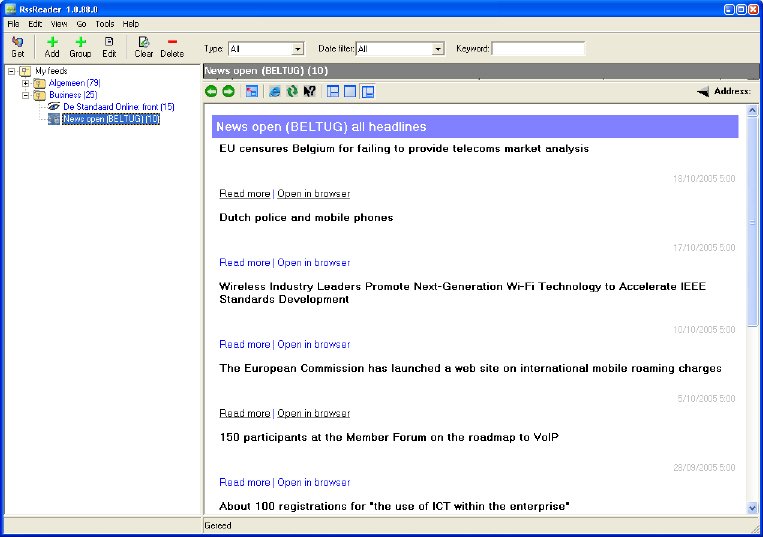Click the scroll up arrow of headlines pane
Viewport: 763px width, 537px height.
(x=752, y=111)
